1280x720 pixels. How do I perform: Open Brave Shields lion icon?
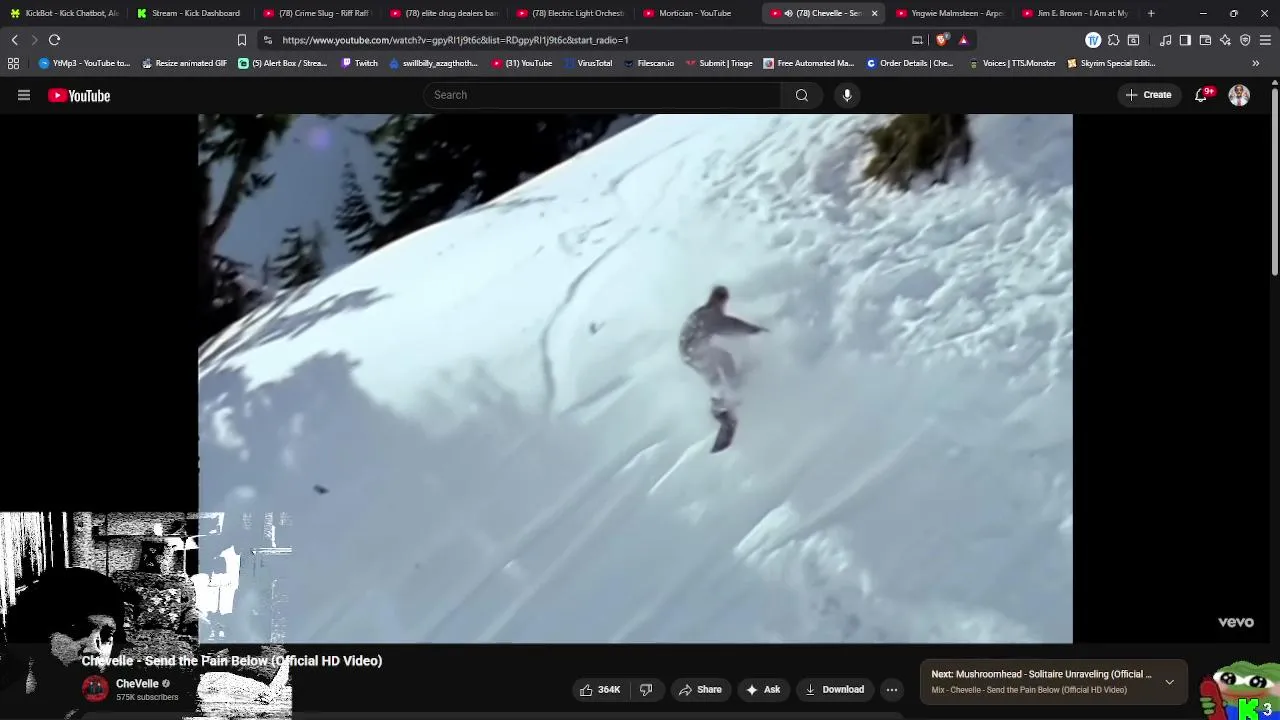point(942,40)
